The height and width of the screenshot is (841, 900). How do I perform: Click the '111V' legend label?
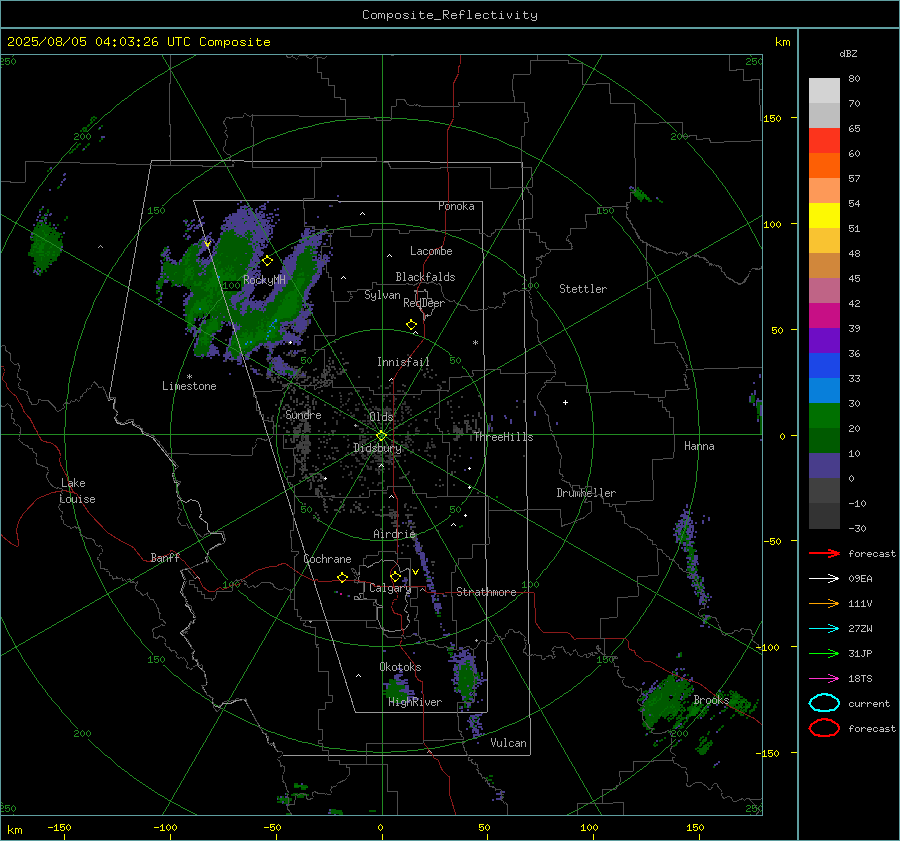pos(860,603)
